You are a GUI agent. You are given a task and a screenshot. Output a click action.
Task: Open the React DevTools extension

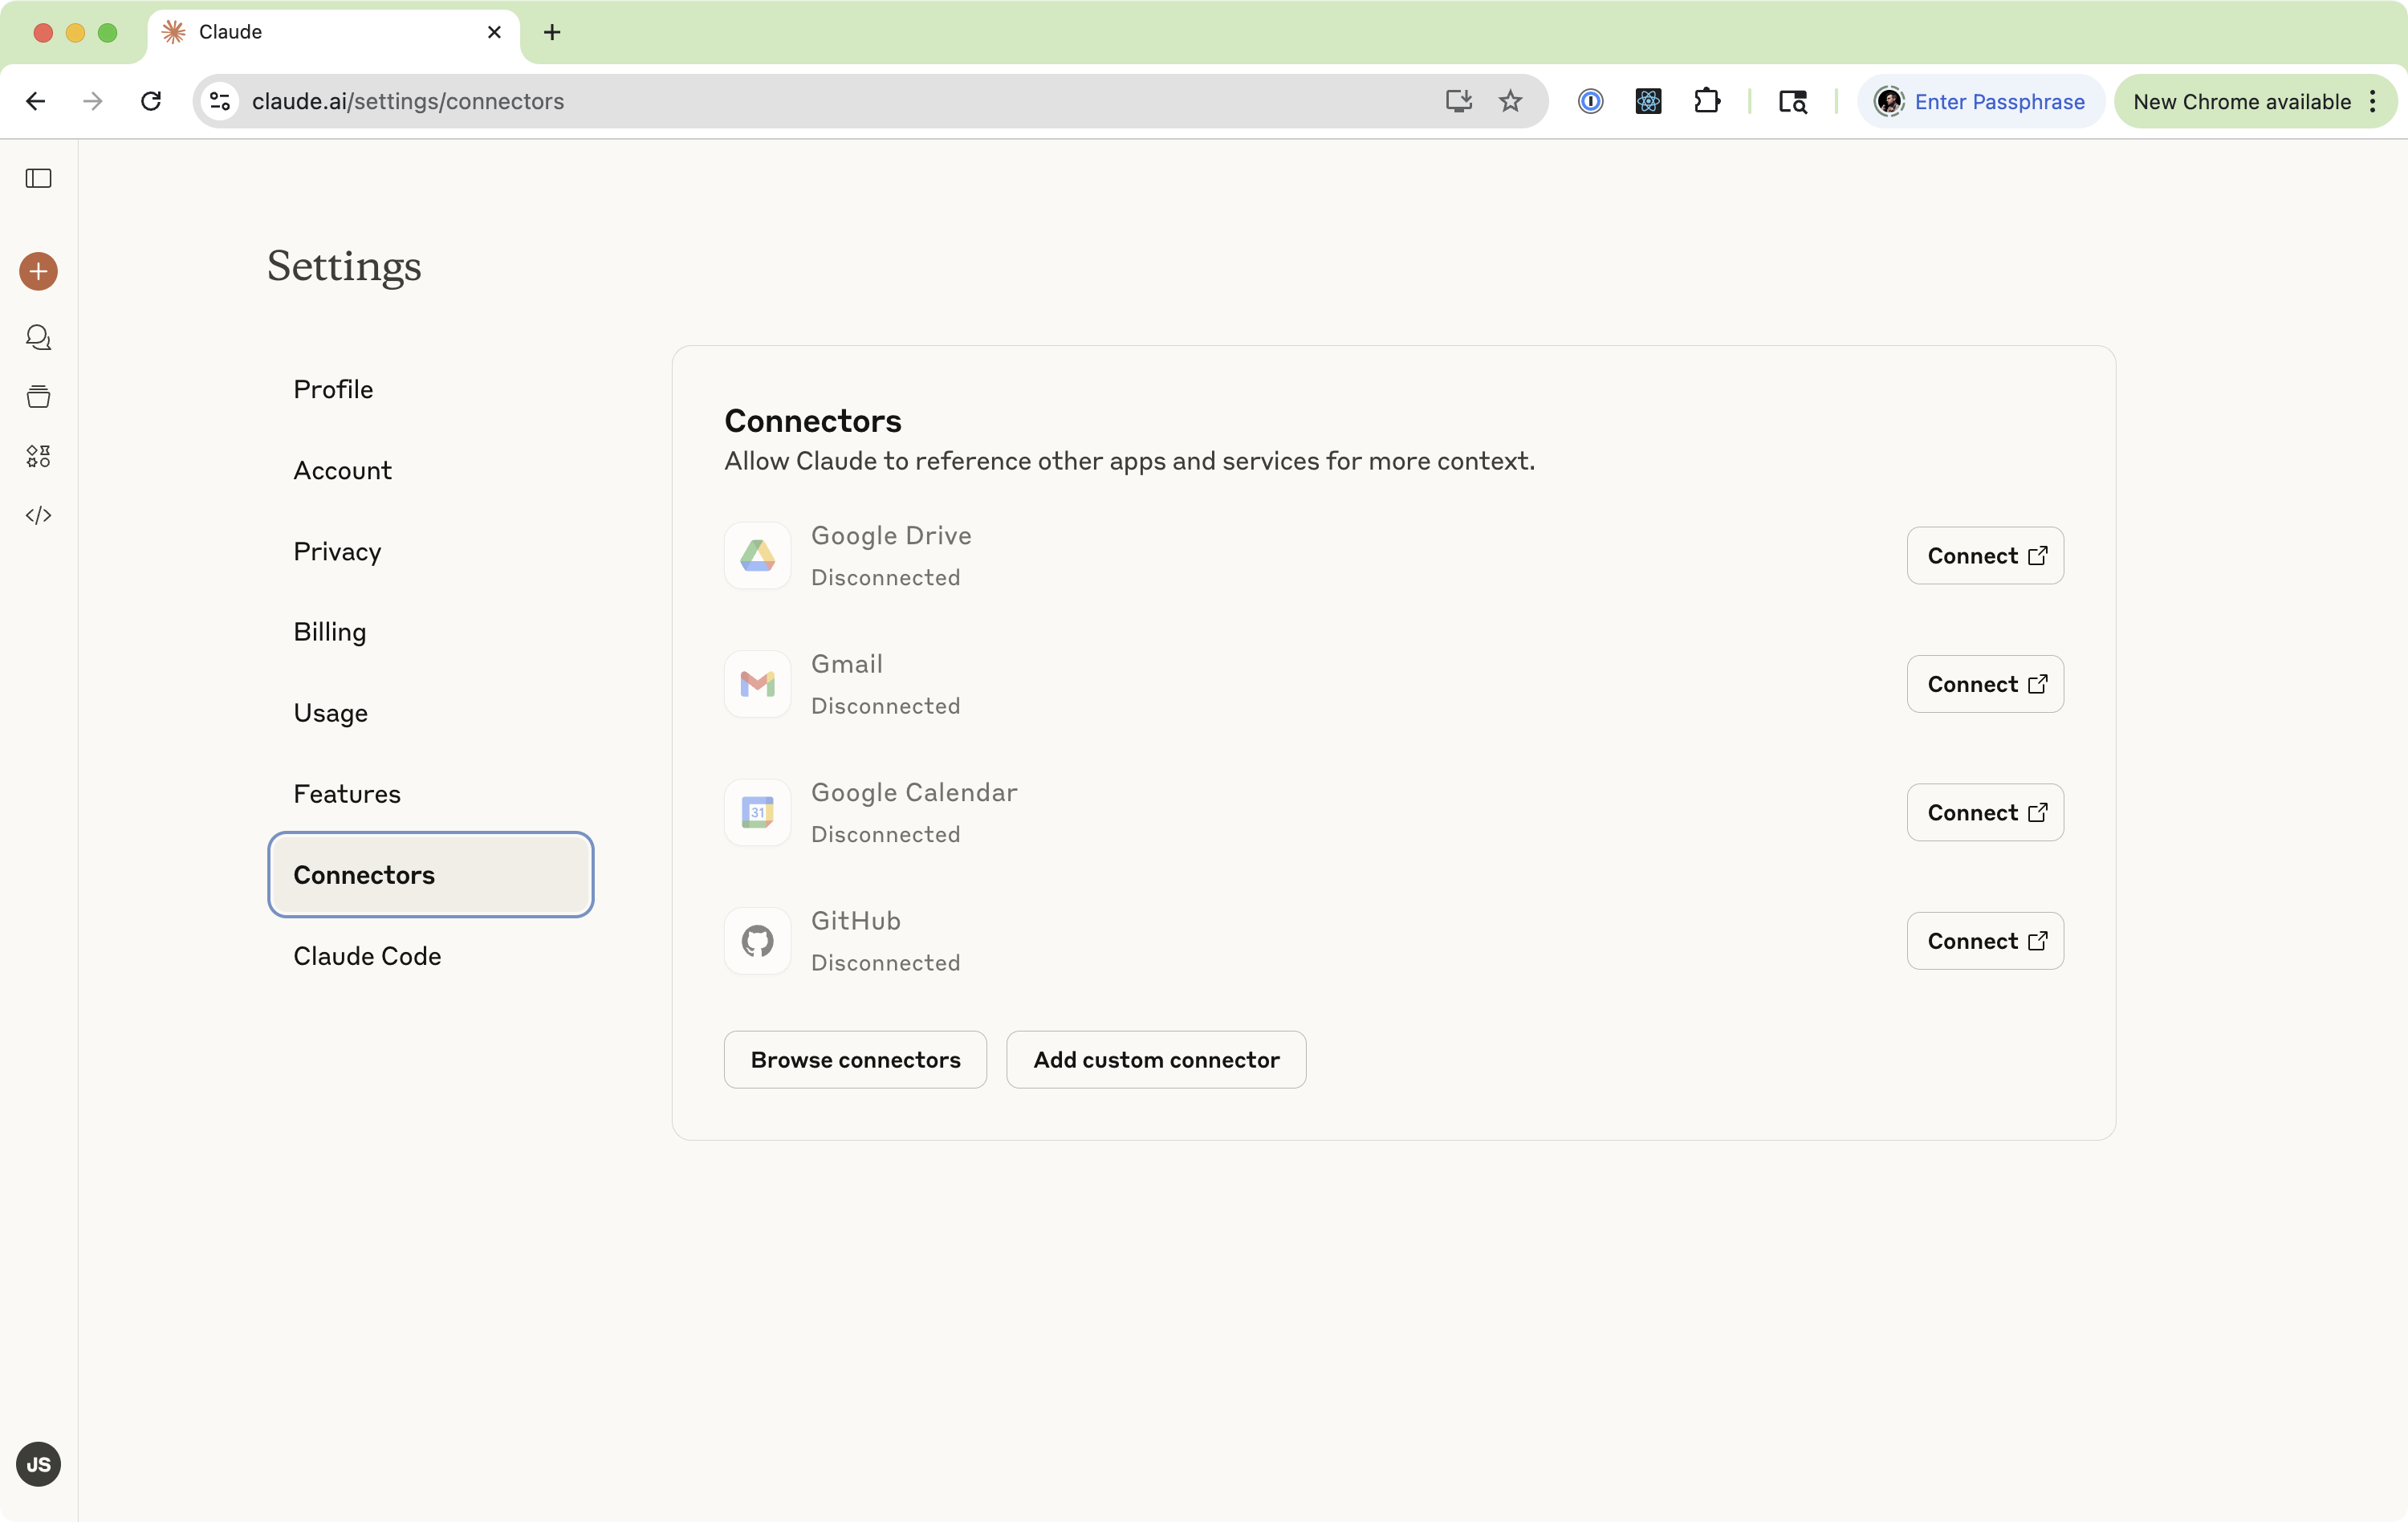pos(1649,101)
